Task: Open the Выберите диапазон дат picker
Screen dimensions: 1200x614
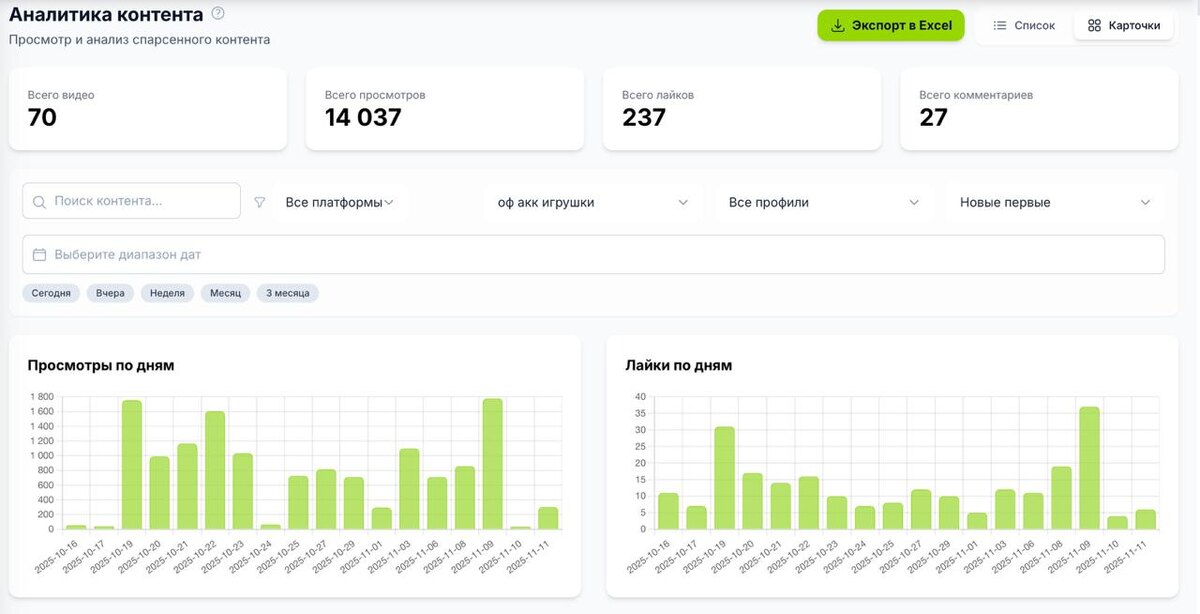Action: [593, 255]
